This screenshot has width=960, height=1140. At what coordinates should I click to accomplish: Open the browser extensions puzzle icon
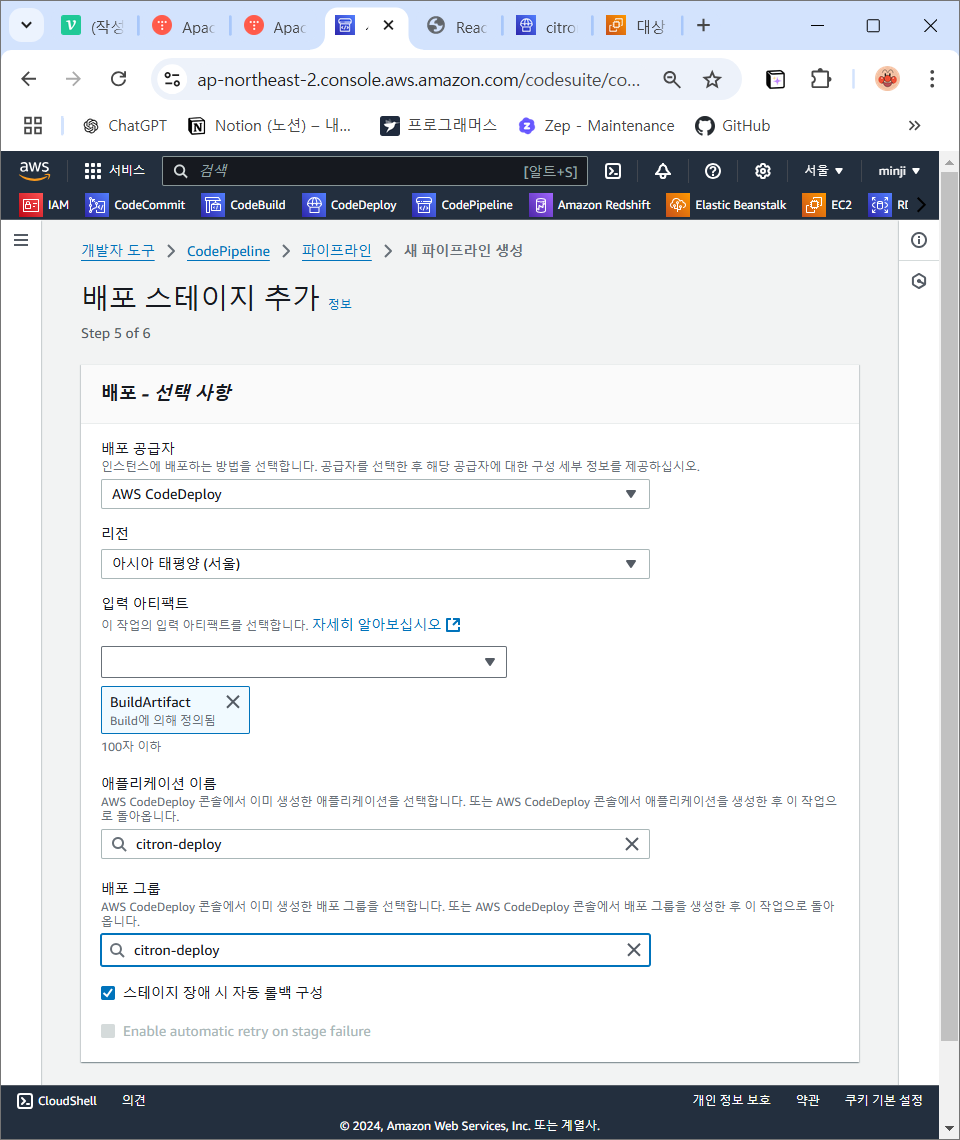820,79
